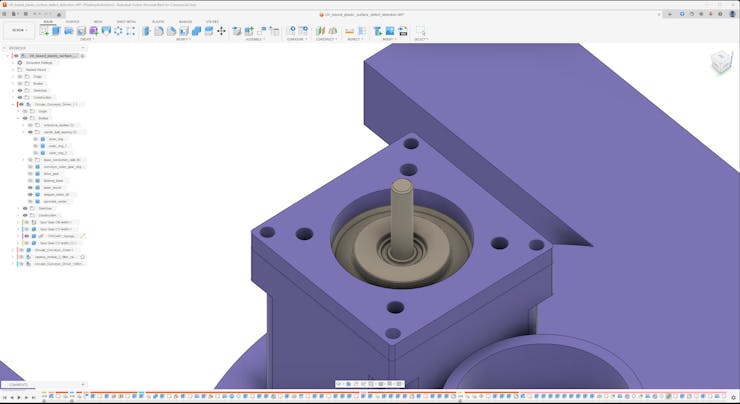The image size is (740, 404).
Task: Toggle eye of Bodies under Circular_Conveyor_Driver
Action: 25,118
